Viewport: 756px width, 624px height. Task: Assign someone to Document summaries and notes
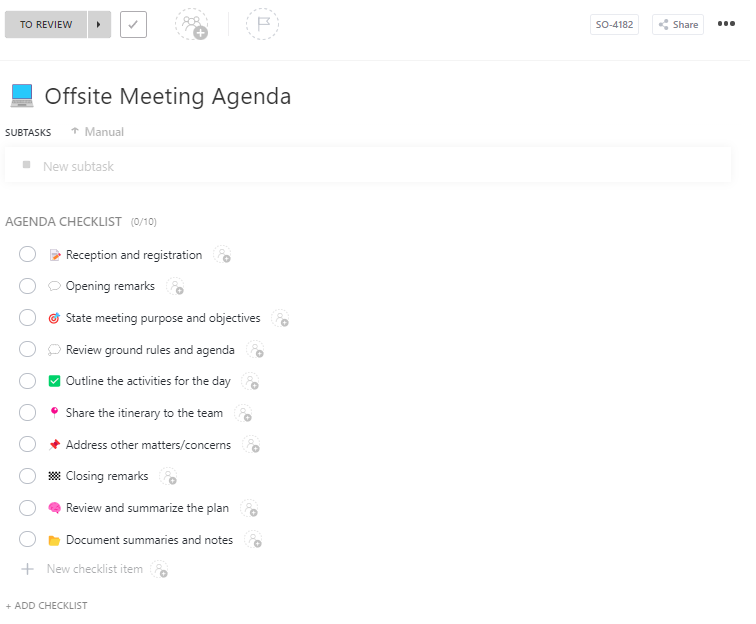pyautogui.click(x=254, y=540)
